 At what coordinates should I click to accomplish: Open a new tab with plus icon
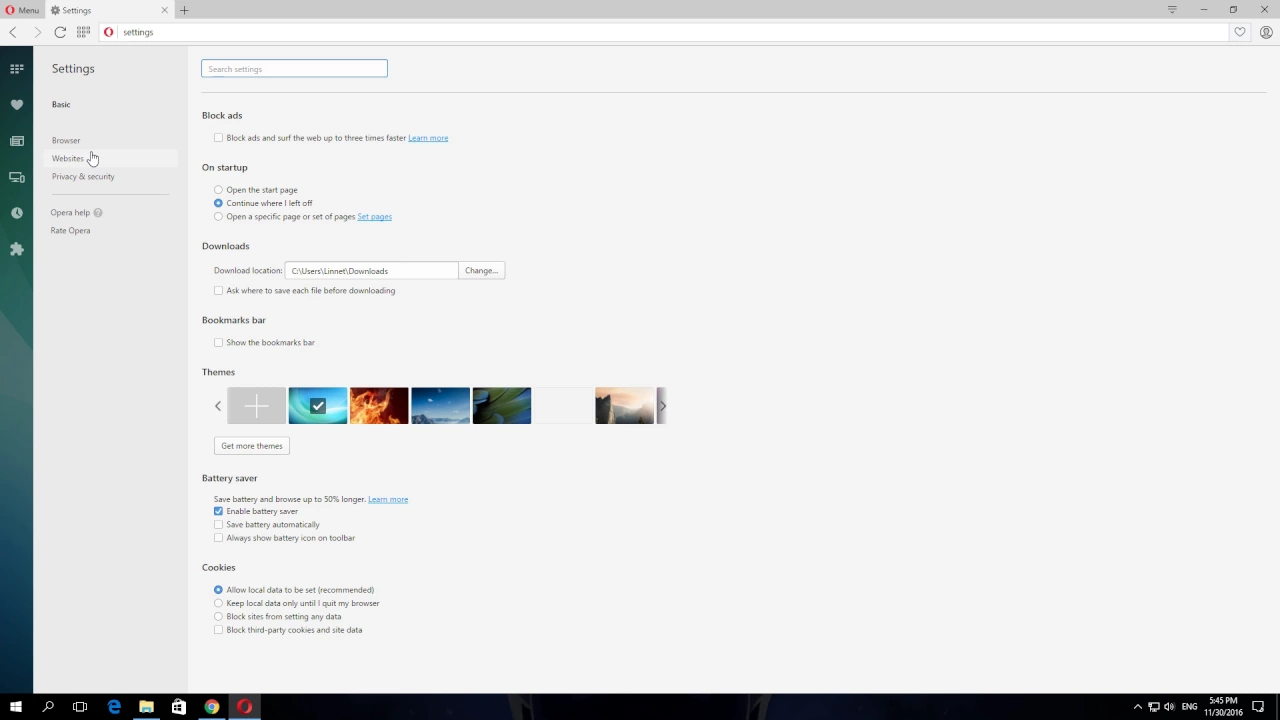click(185, 10)
